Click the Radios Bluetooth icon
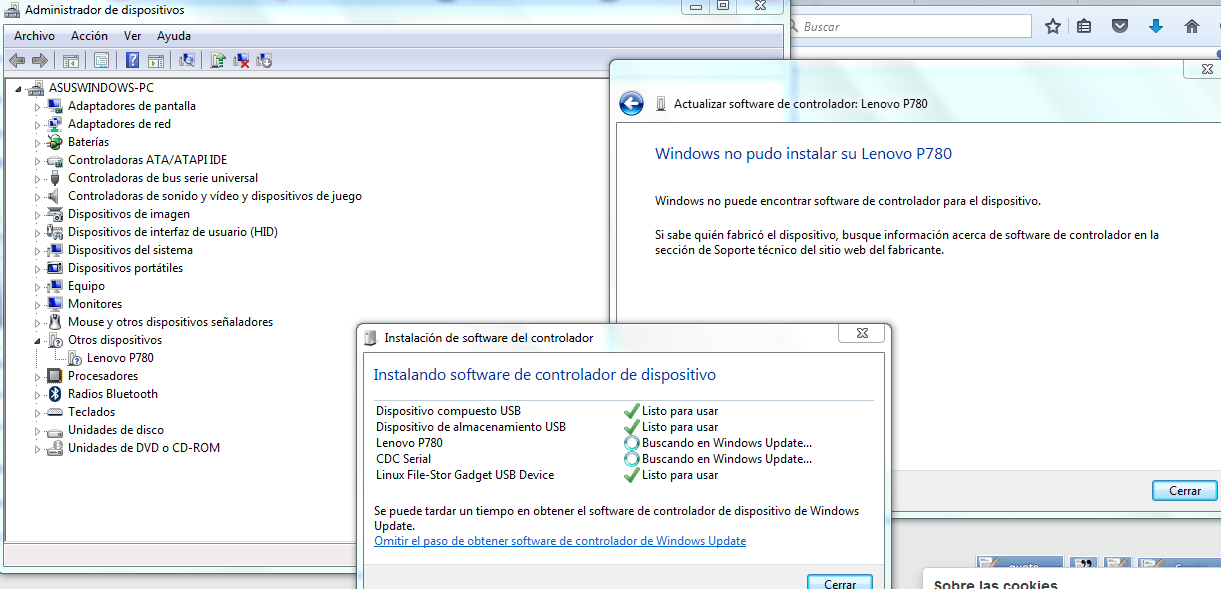The height and width of the screenshot is (589, 1221). (56, 394)
